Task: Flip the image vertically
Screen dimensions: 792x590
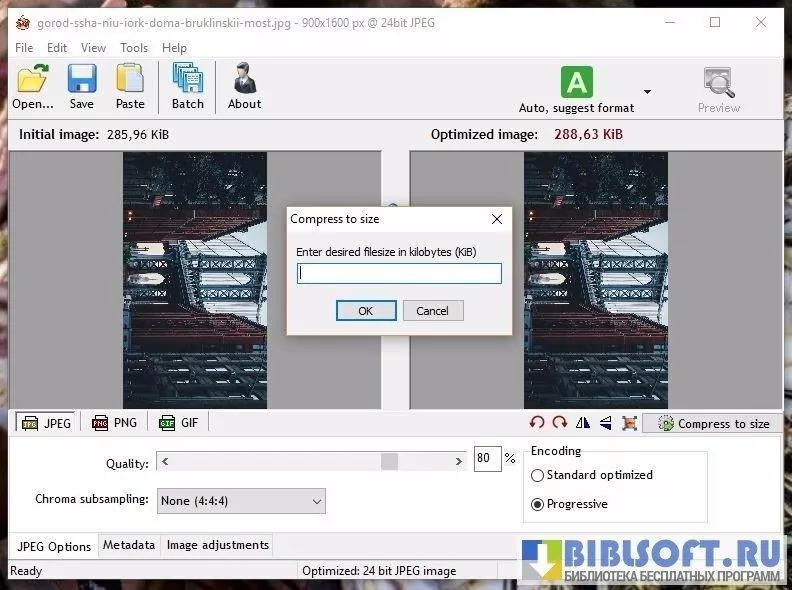Action: [x=605, y=423]
